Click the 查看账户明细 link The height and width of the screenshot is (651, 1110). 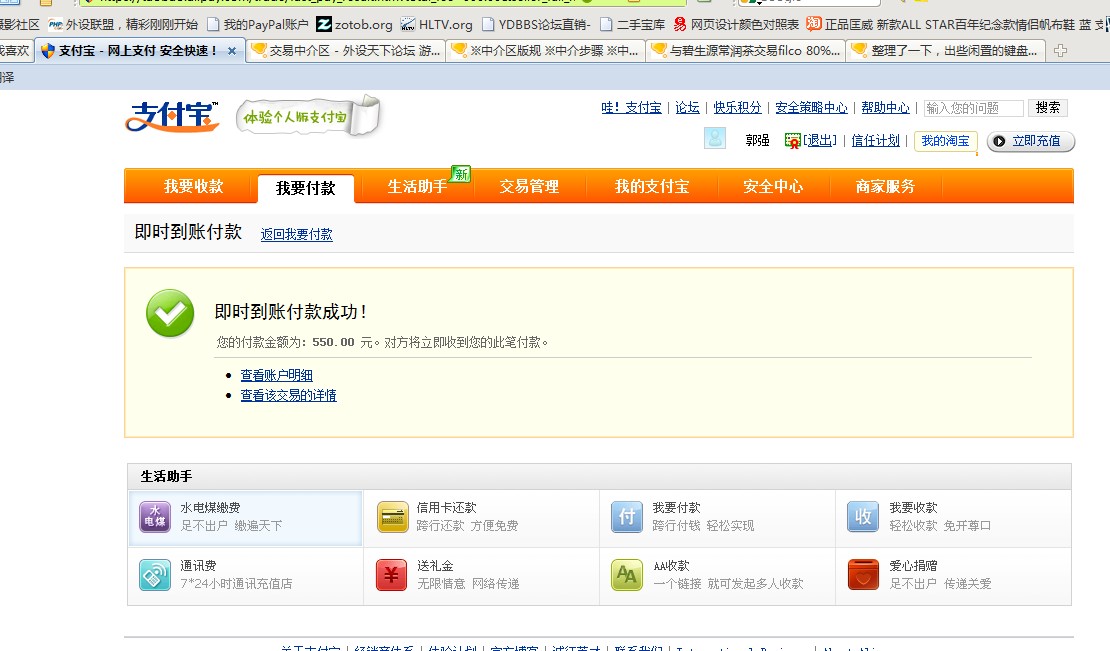point(276,375)
